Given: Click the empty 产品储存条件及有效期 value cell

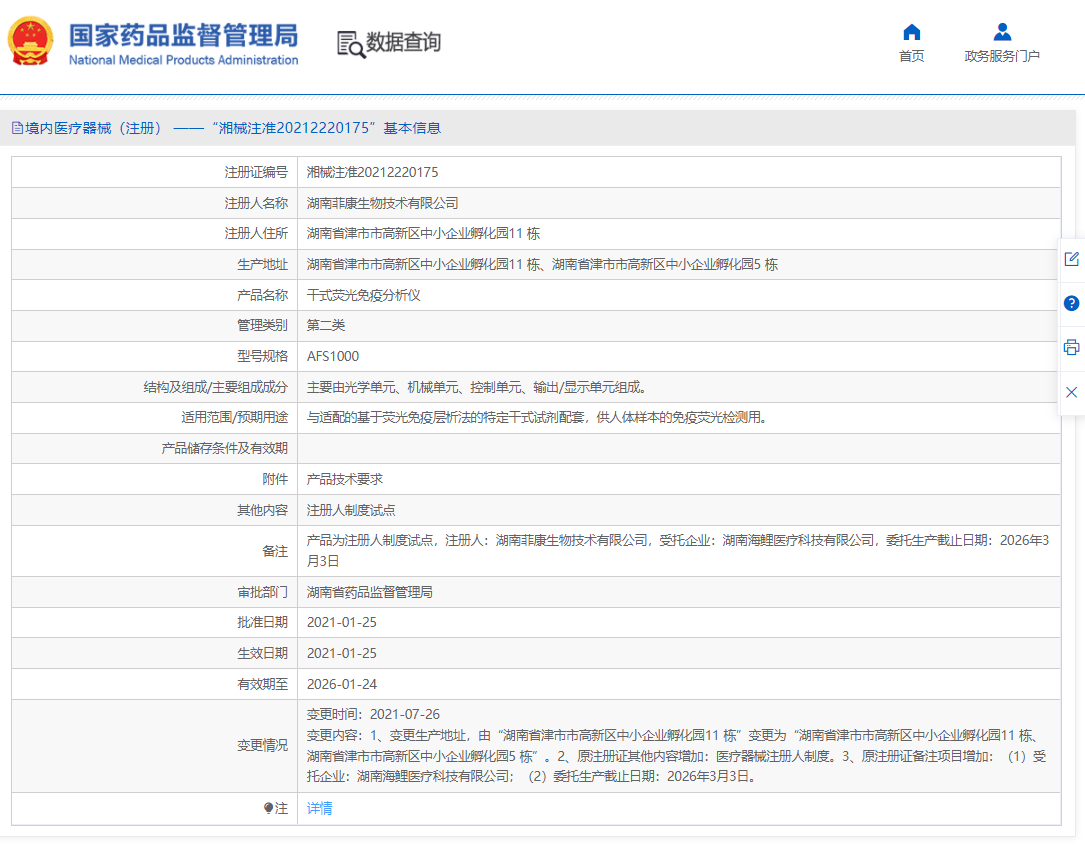Looking at the screenshot, I should pos(678,448).
